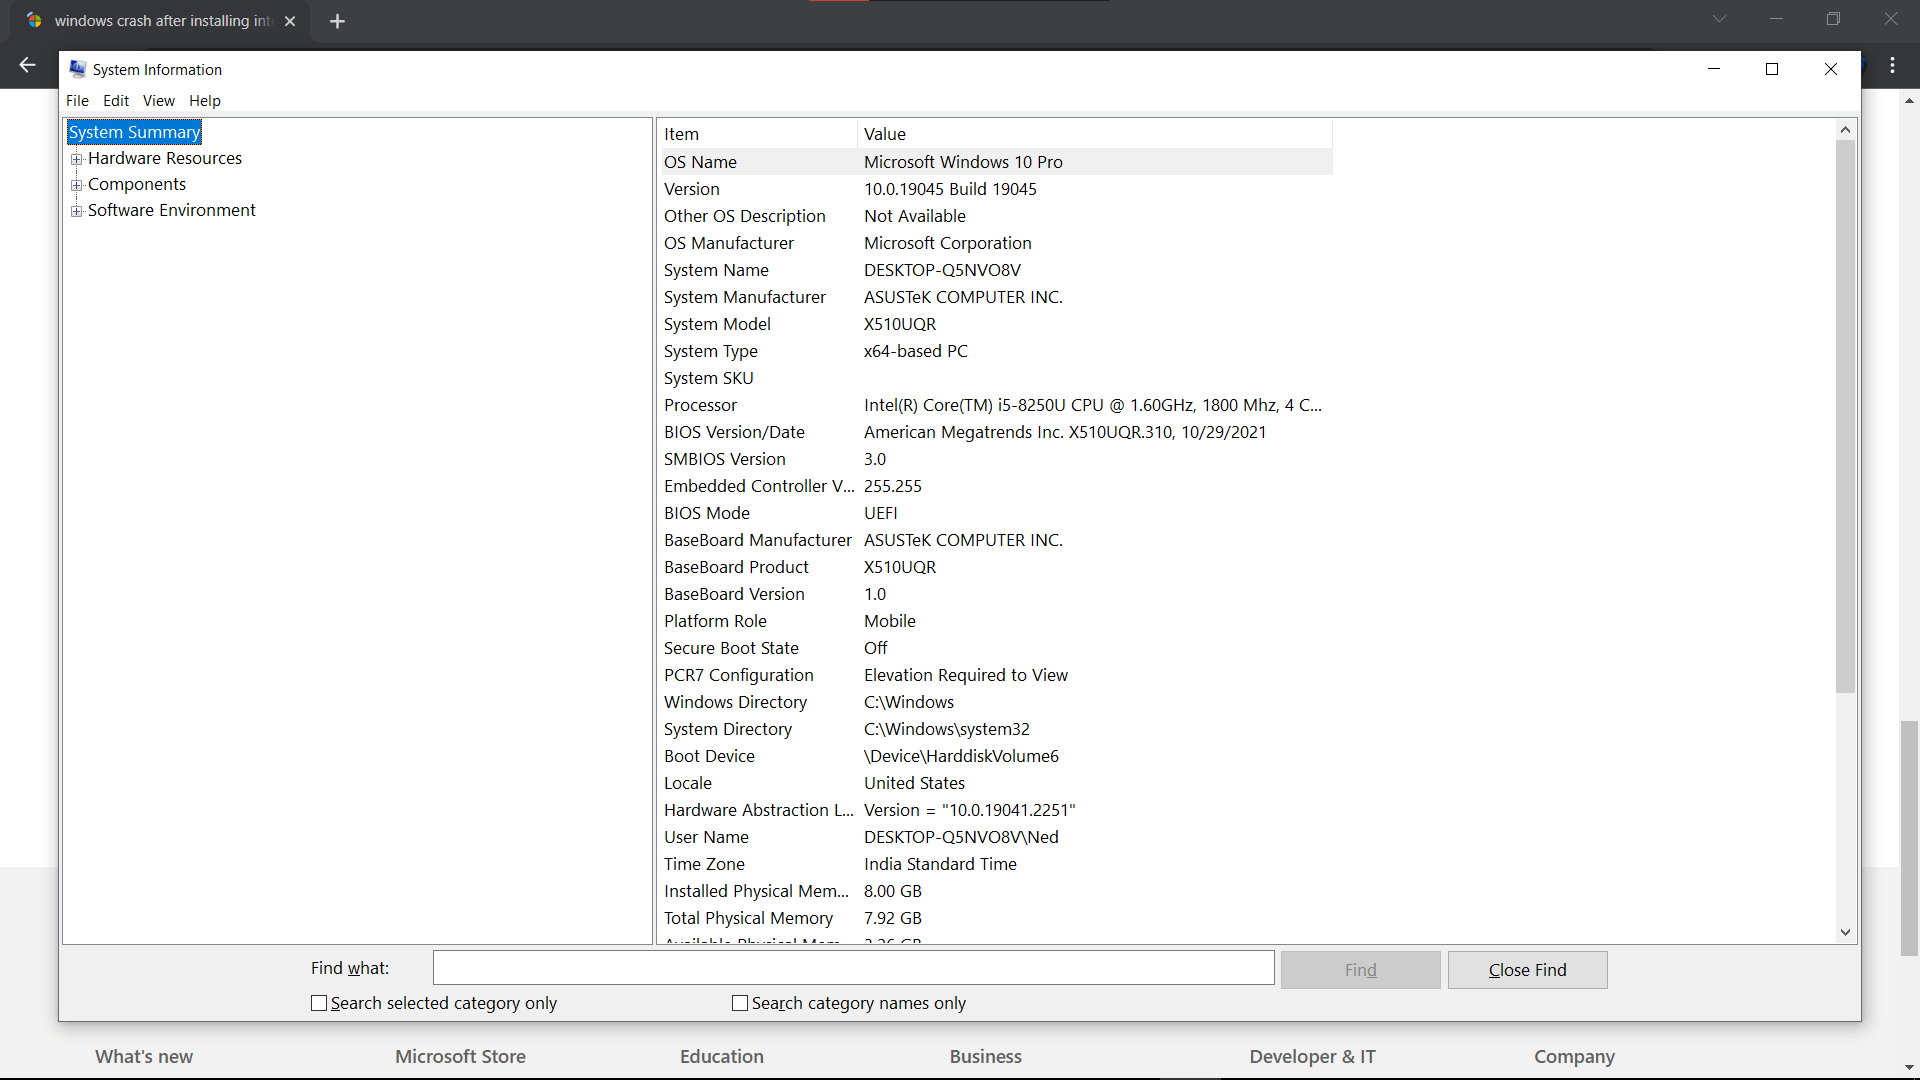Click the scroll-up arrow in details pane
The width and height of the screenshot is (1920, 1080).
pos(1845,130)
